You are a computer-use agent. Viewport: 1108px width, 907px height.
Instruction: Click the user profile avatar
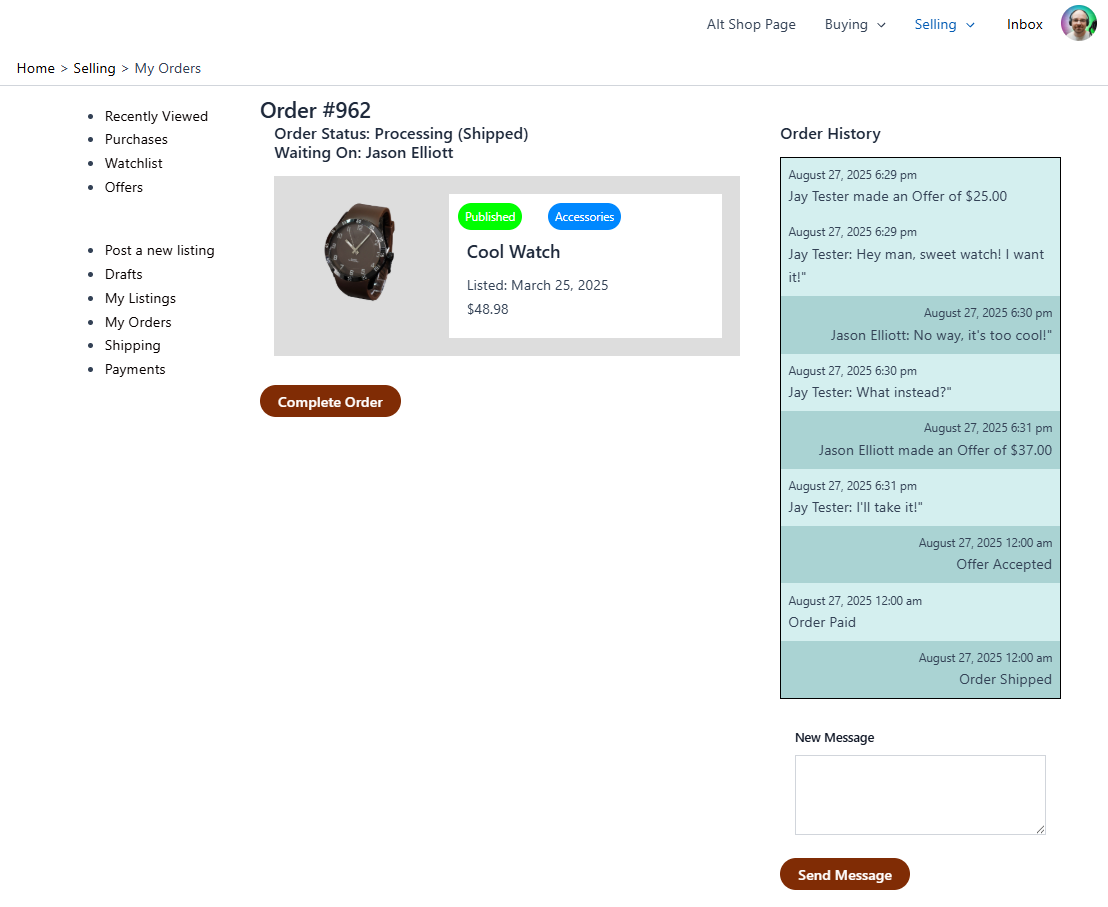tap(1078, 24)
